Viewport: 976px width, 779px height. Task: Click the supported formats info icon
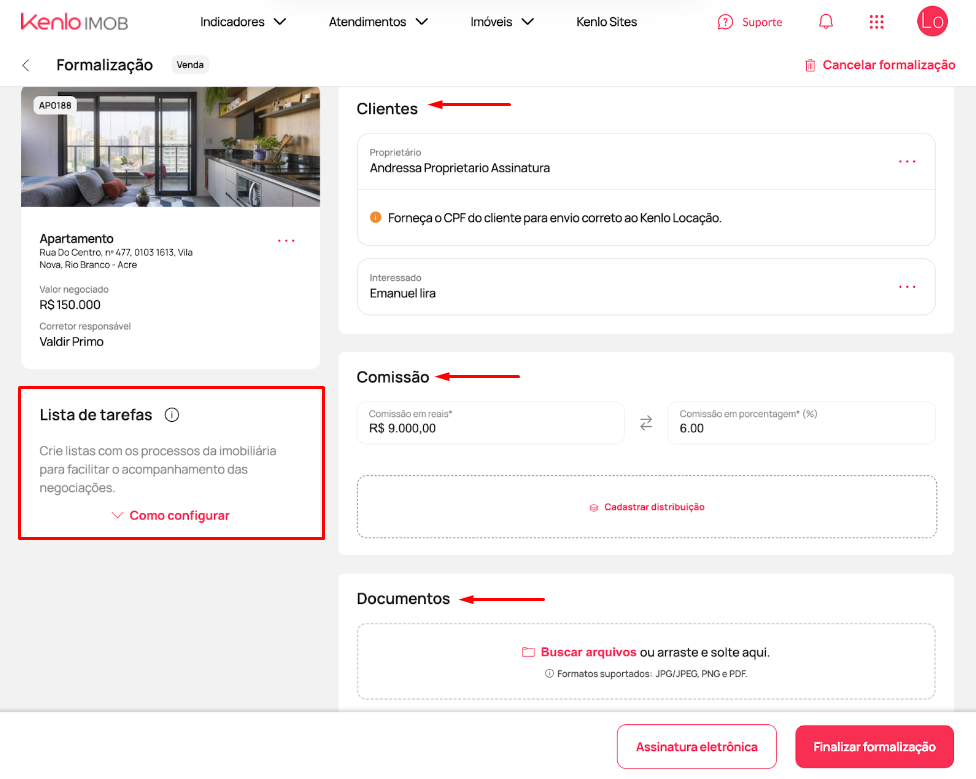pyautogui.click(x=549, y=673)
